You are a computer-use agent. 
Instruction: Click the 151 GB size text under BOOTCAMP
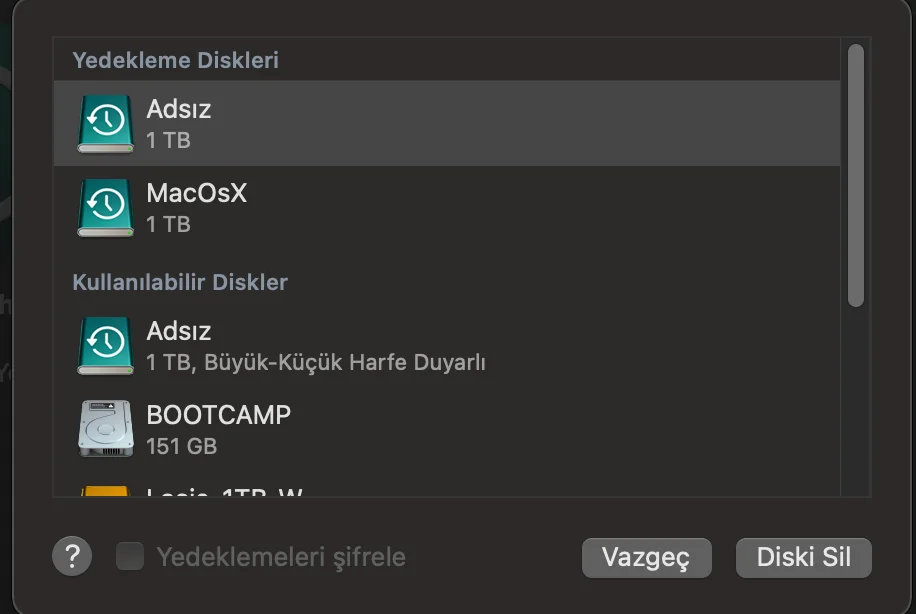182,446
